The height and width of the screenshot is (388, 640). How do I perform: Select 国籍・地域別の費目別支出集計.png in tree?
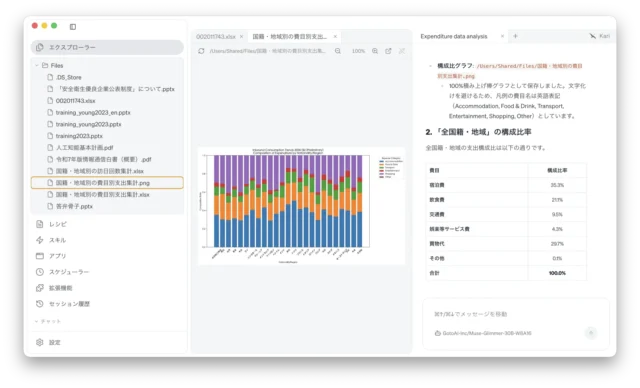coord(107,183)
